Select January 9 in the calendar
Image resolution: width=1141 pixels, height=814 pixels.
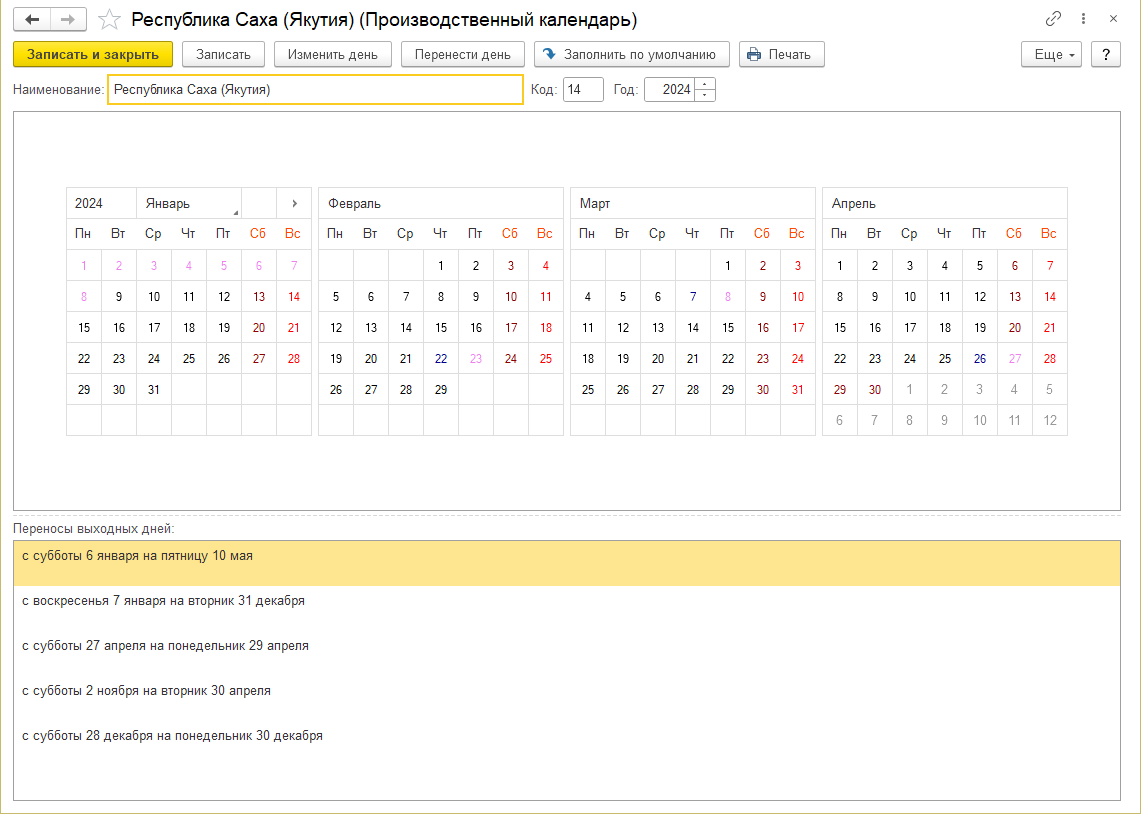tap(119, 297)
